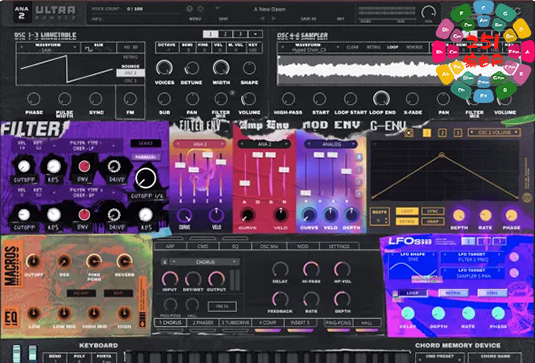Go to previous preset with left arrow
Screen dimensions: 535x363
(263, 18)
